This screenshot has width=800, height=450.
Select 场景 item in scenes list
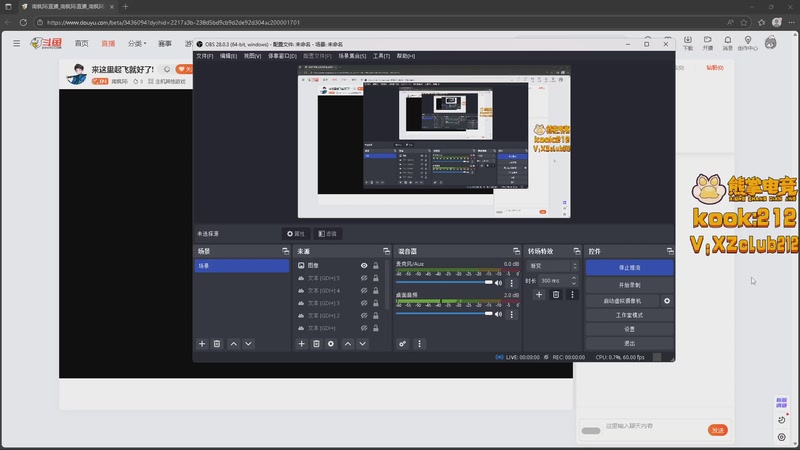[x=242, y=266]
